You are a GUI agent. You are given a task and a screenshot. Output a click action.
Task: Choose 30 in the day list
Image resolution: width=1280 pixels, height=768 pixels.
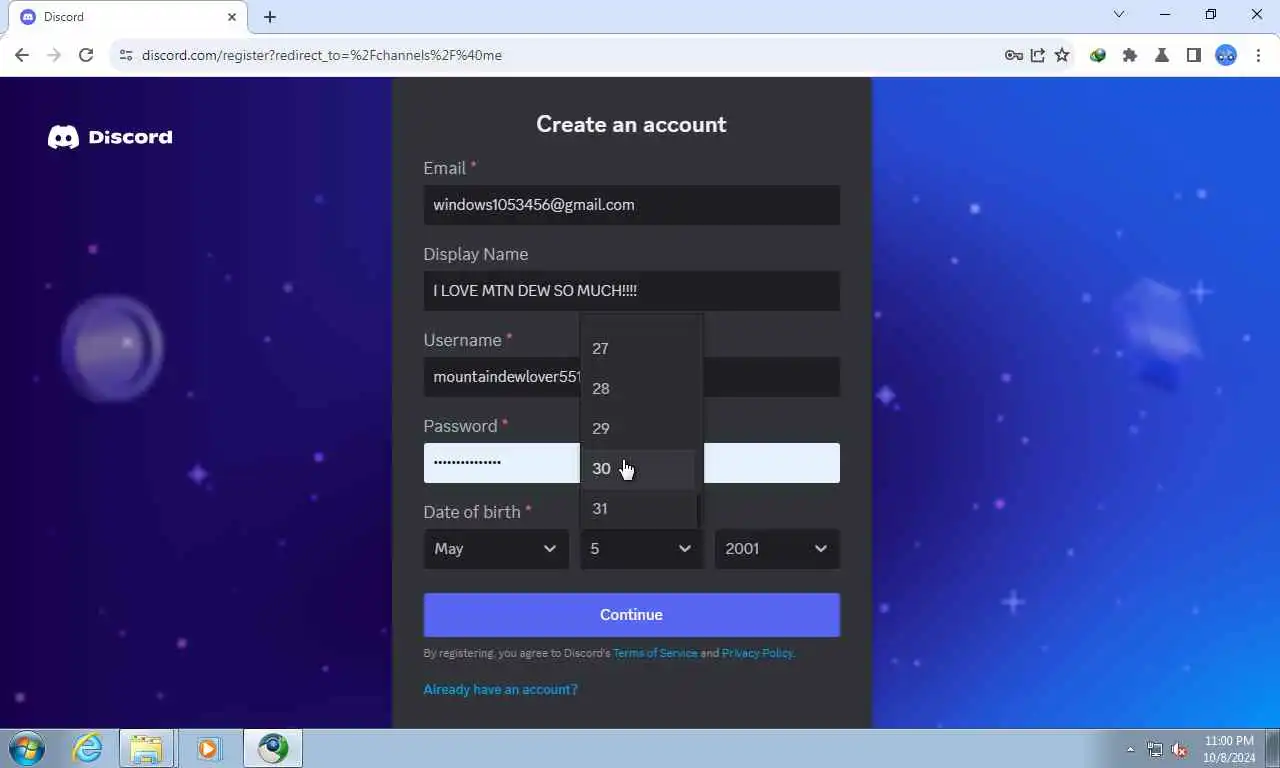[x=638, y=468]
